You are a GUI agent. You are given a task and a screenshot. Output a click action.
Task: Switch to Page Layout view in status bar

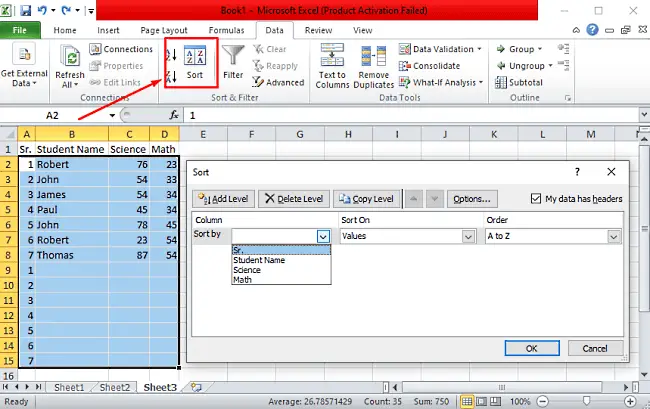click(481, 401)
